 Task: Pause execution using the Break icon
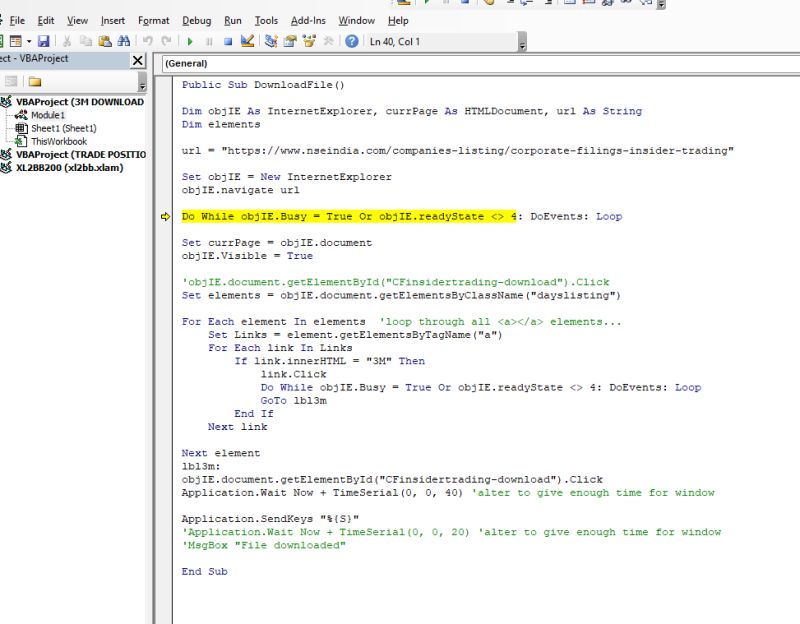(211, 41)
